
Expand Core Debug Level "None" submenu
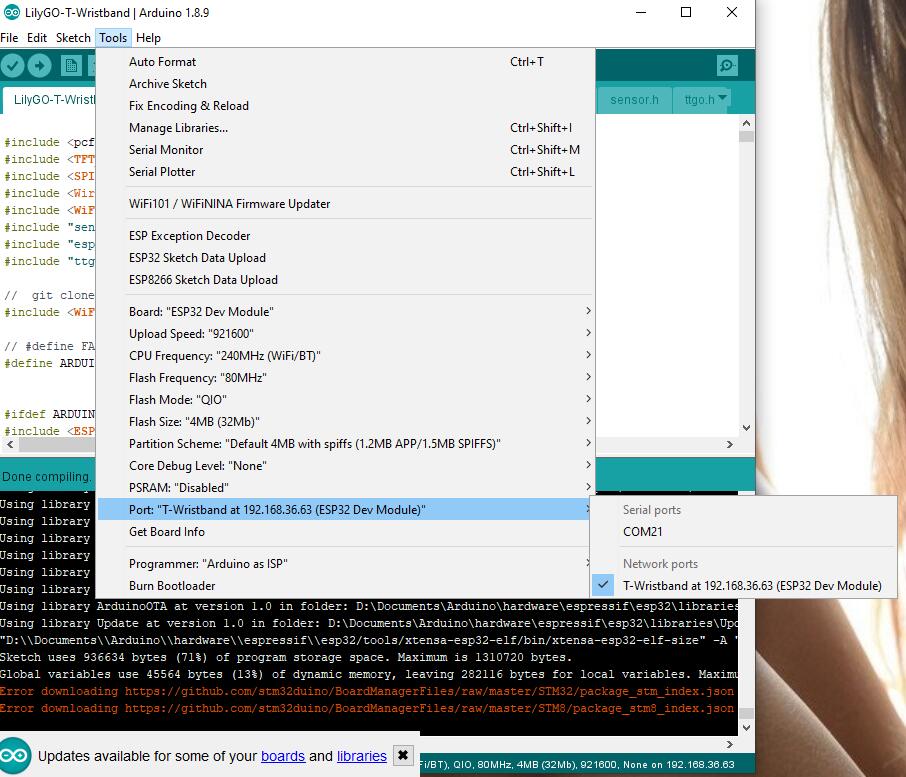pos(346,465)
